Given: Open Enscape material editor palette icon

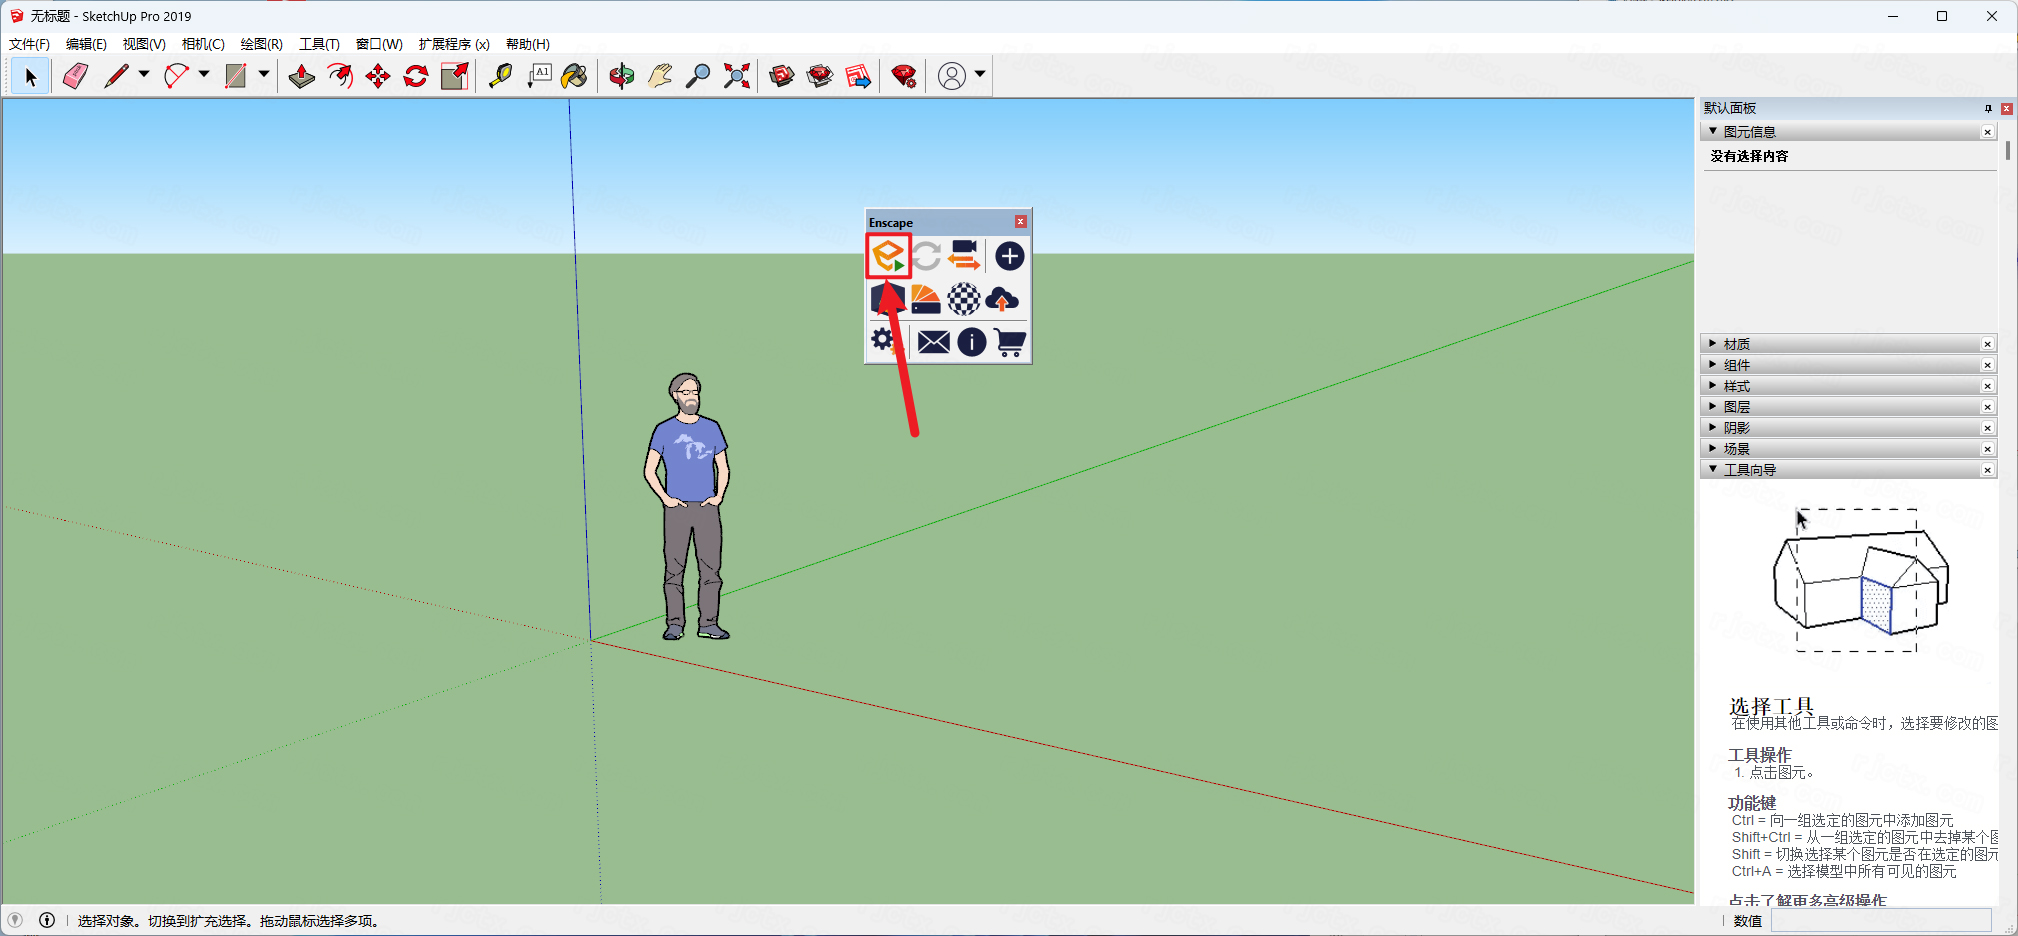Looking at the screenshot, I should (x=926, y=299).
